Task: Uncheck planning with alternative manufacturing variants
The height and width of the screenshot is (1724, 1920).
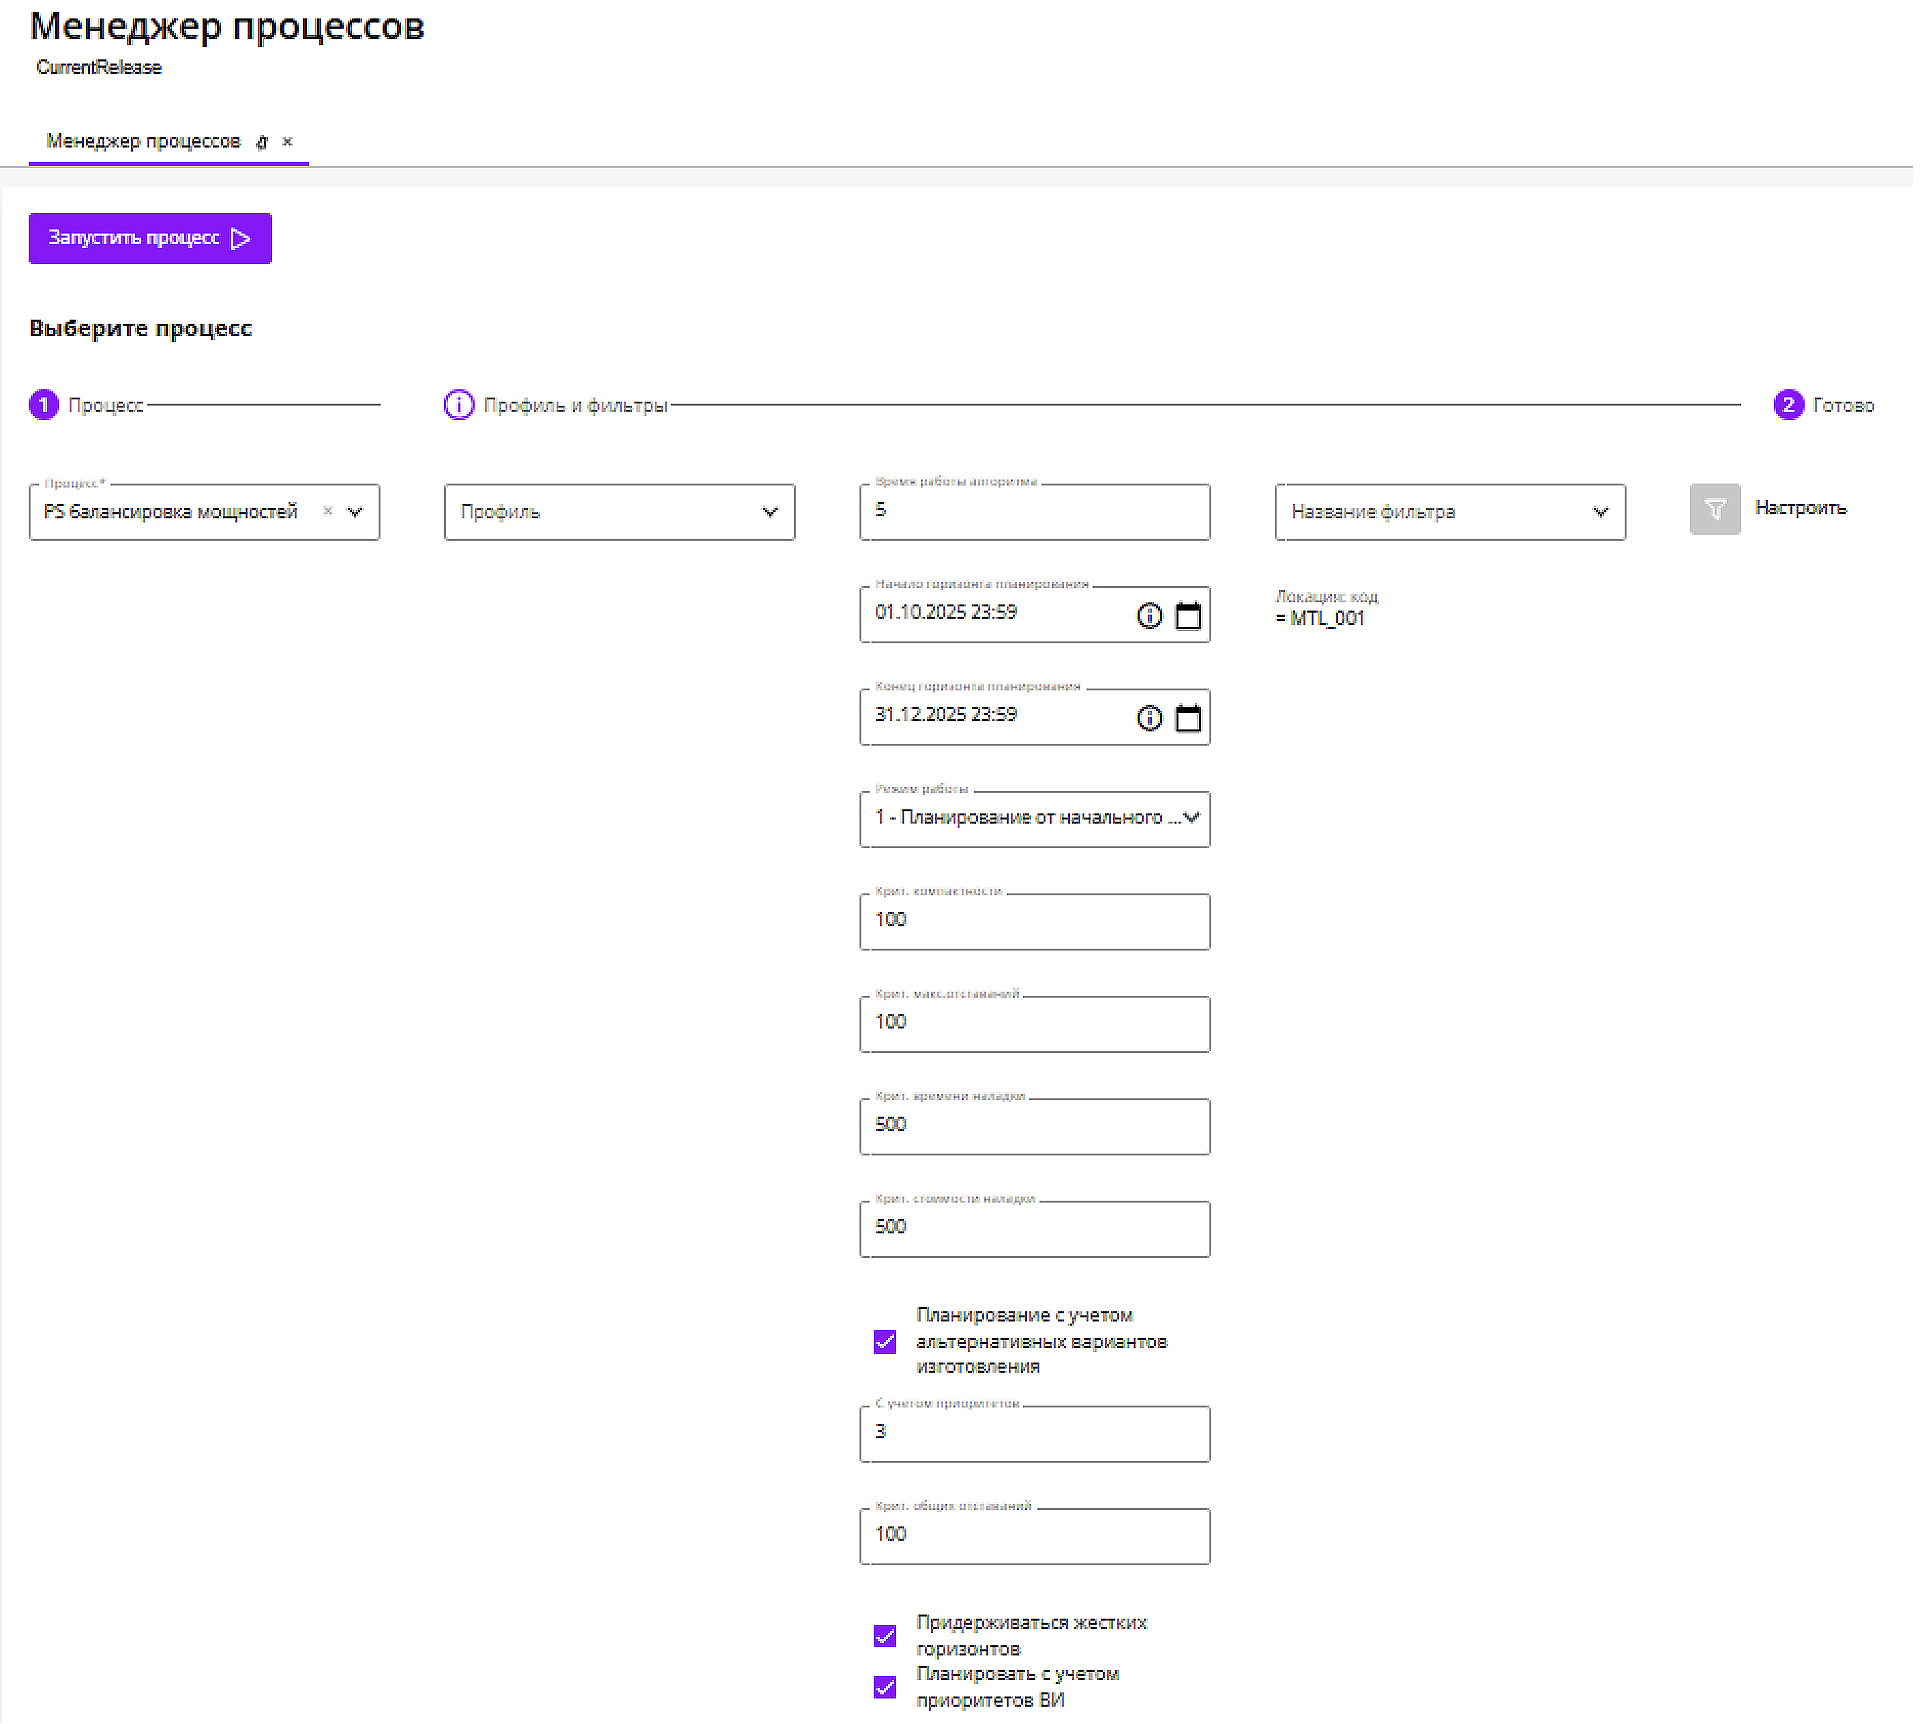Action: (x=884, y=1341)
